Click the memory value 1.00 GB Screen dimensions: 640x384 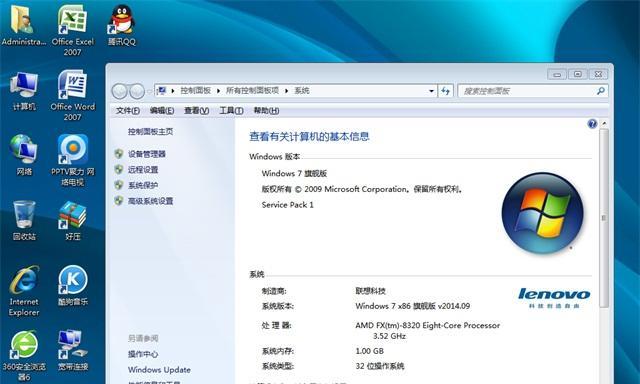369,351
